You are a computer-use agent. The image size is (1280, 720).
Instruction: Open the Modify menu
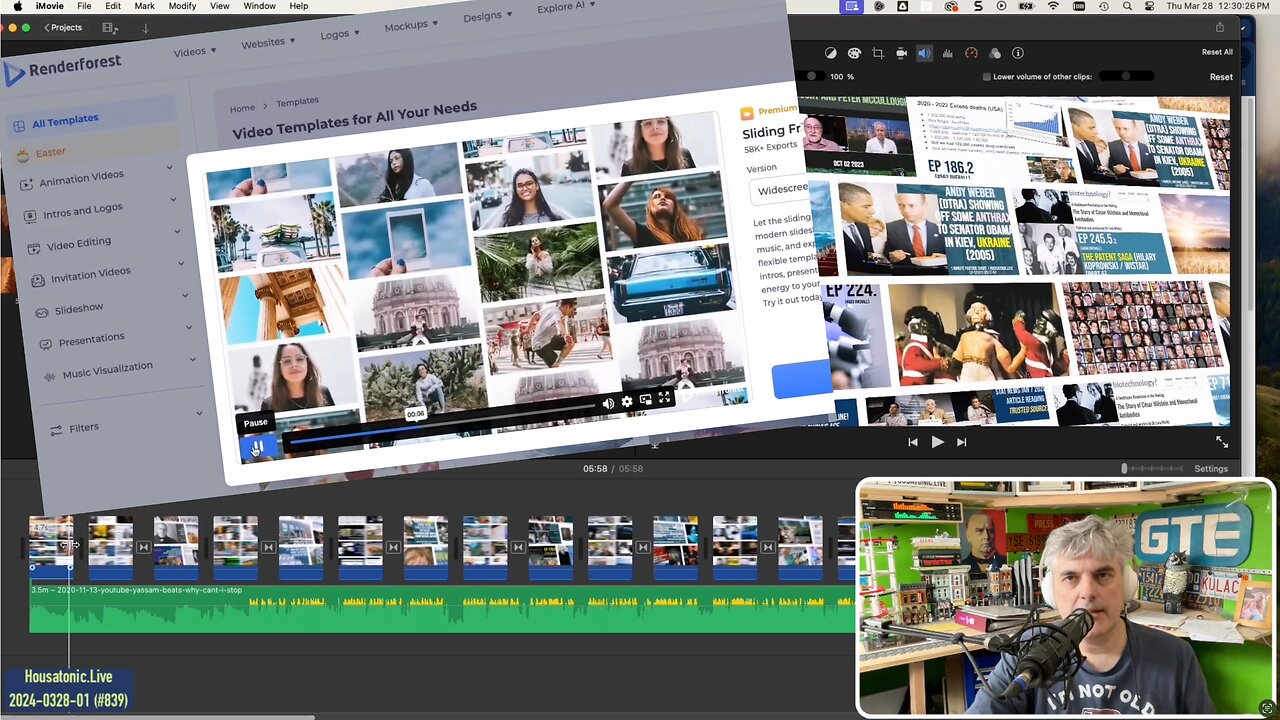click(182, 6)
